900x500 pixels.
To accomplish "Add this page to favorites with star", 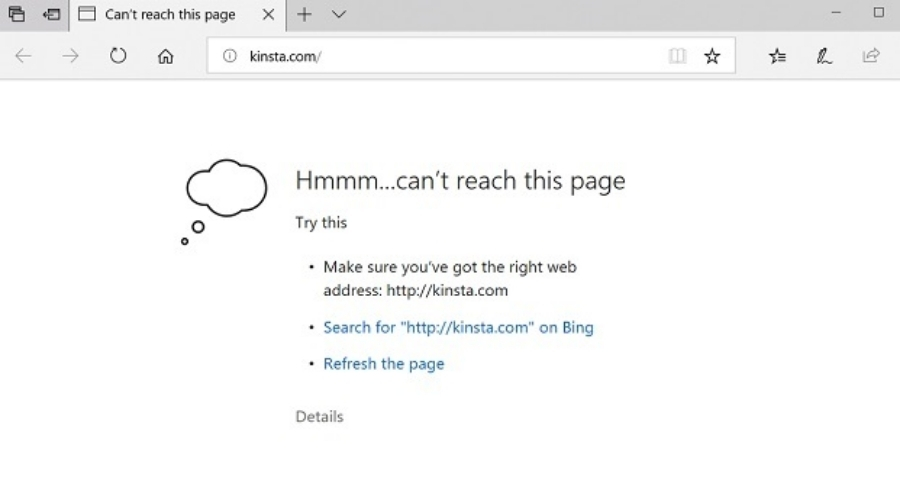I will tap(712, 56).
